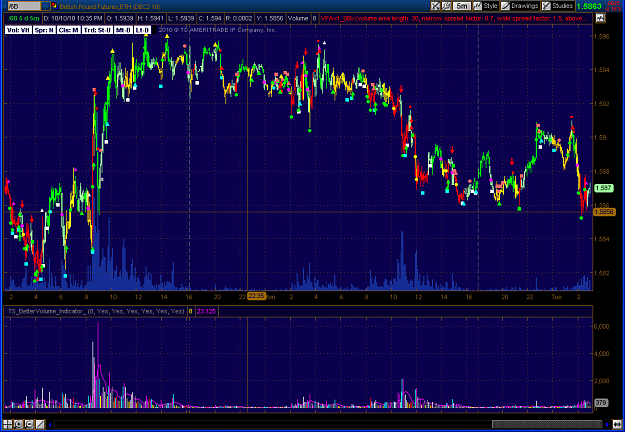Click the Volume label in chart header
Image resolution: width=625 pixels, height=432 pixels.
pyautogui.click(x=298, y=18)
